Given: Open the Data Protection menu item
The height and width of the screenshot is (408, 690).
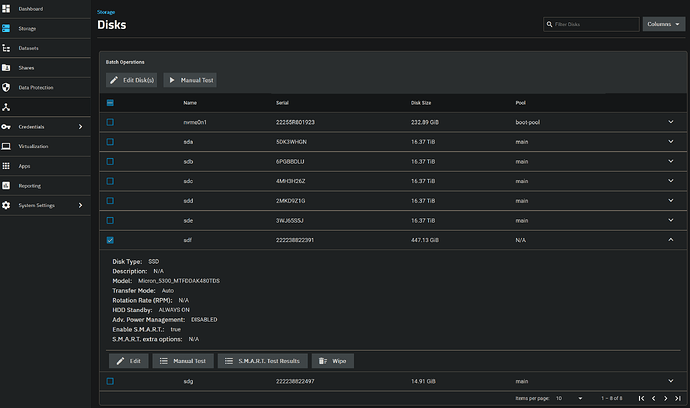Looking at the screenshot, I should click(x=45, y=88).
